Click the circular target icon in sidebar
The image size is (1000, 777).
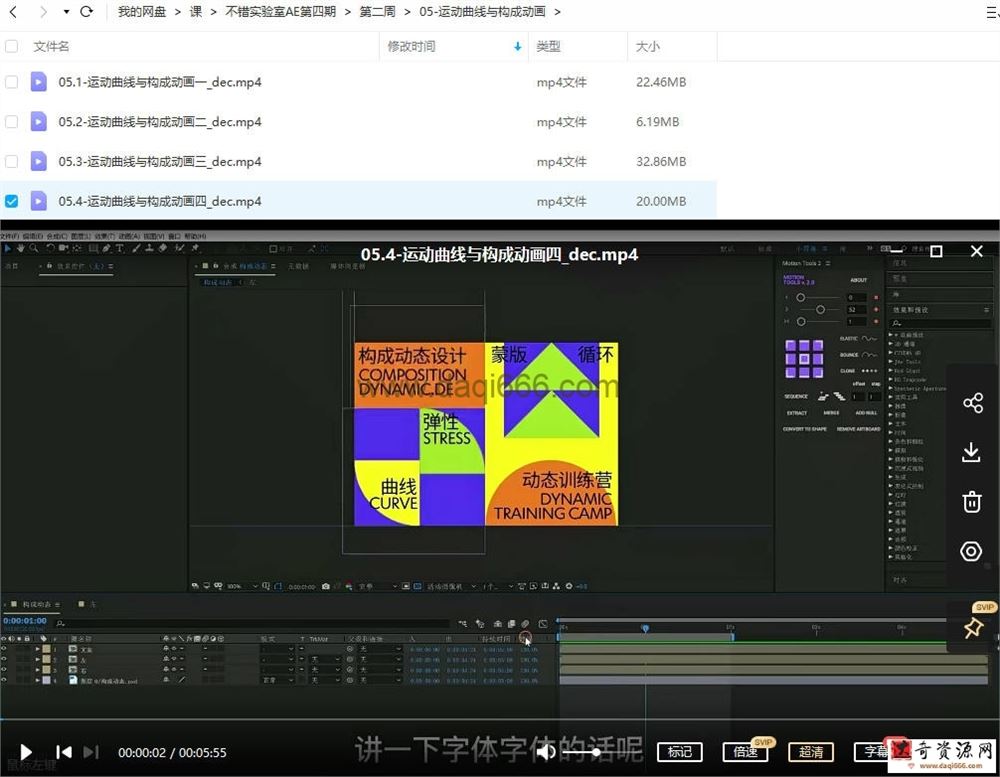[971, 551]
